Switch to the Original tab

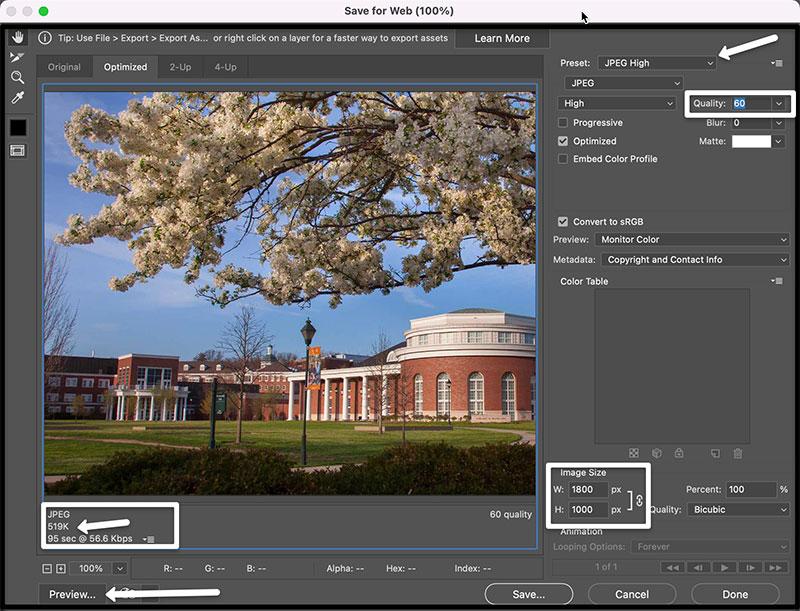64,67
